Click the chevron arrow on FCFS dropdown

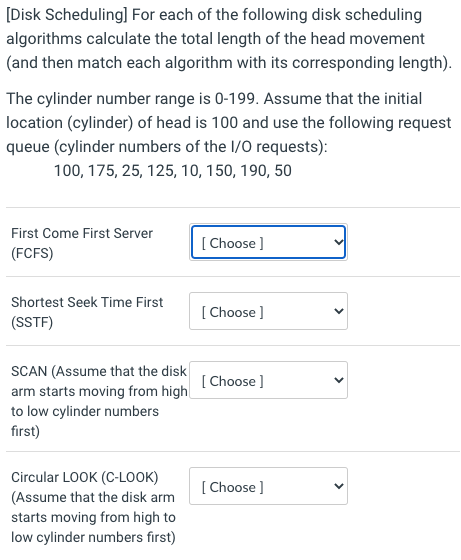tap(338, 242)
